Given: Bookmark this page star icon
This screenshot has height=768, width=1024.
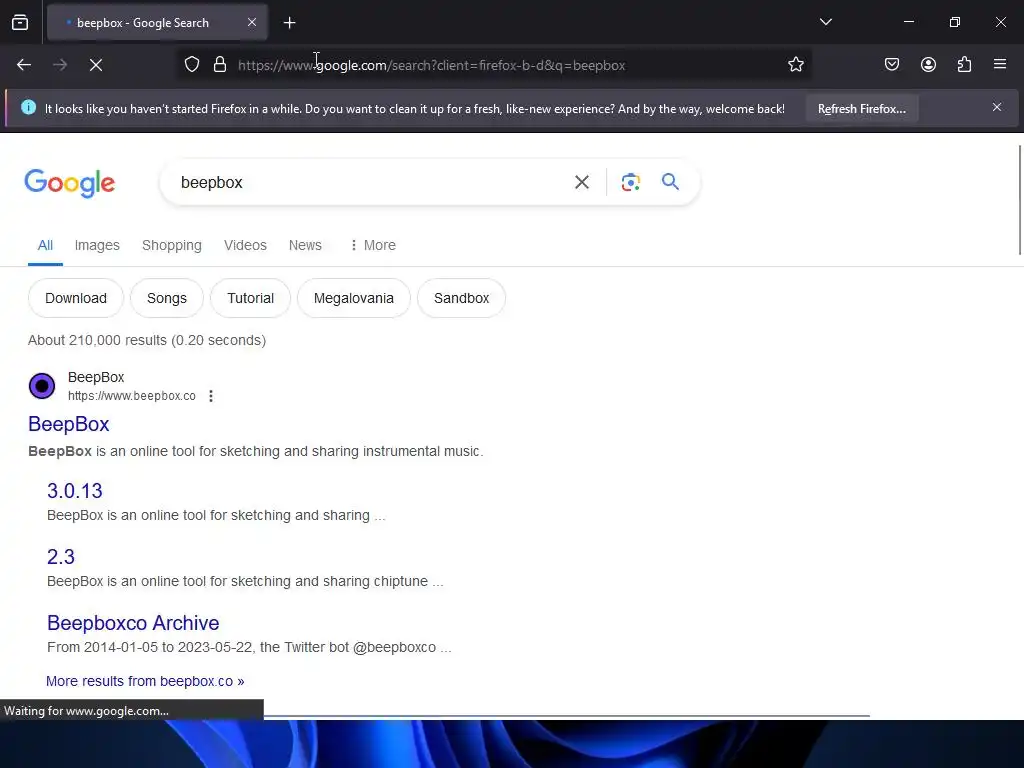Looking at the screenshot, I should click(795, 65).
